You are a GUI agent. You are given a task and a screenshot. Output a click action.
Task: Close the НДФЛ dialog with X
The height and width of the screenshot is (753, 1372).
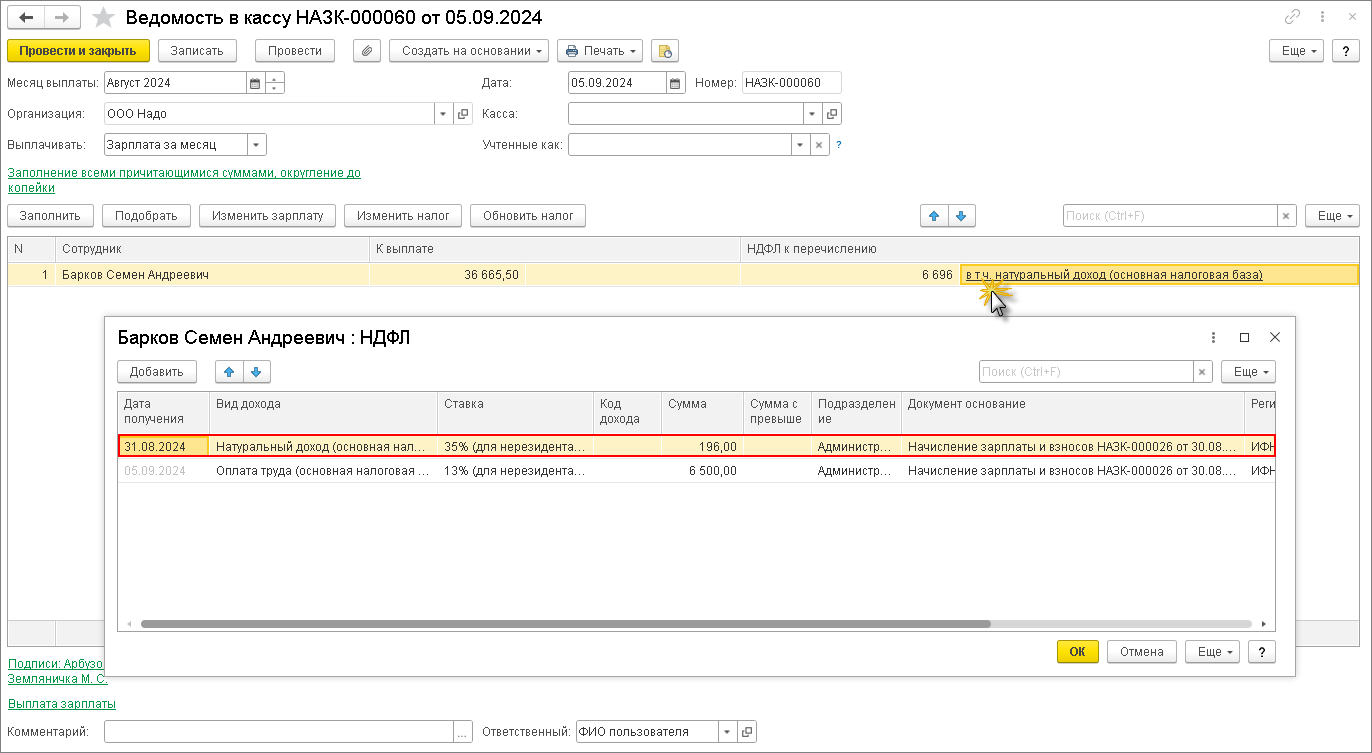[1275, 338]
